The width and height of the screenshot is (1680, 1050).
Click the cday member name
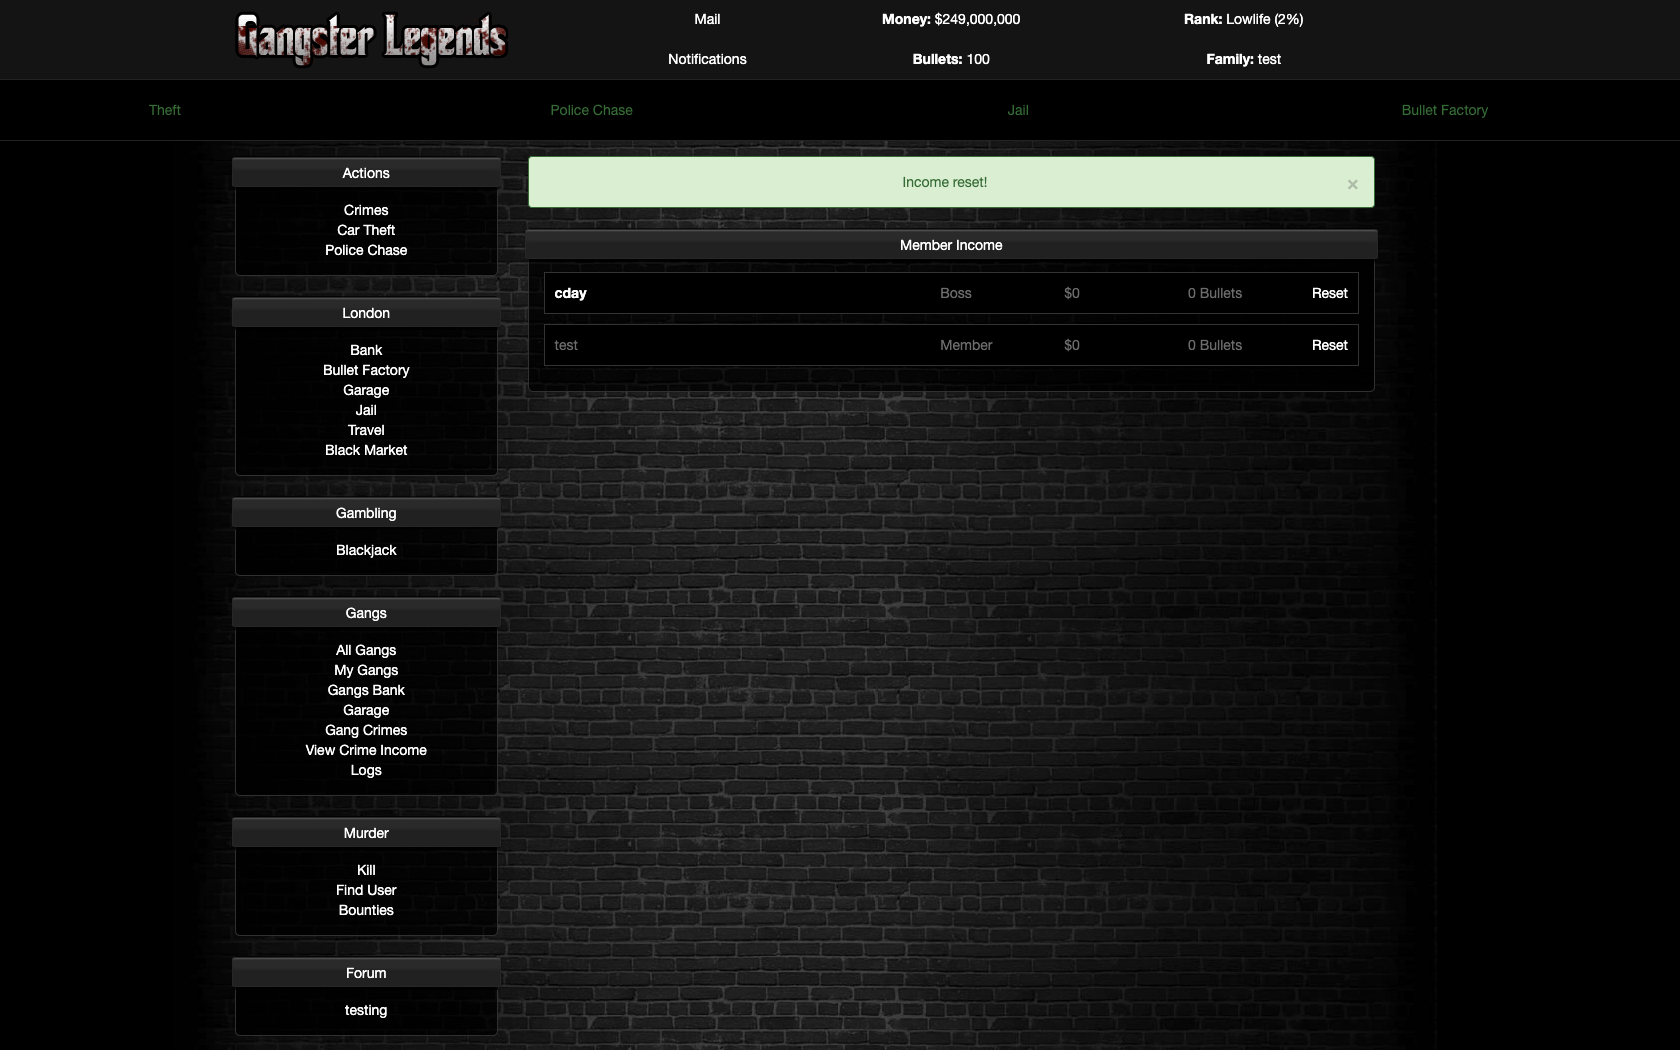click(x=570, y=293)
